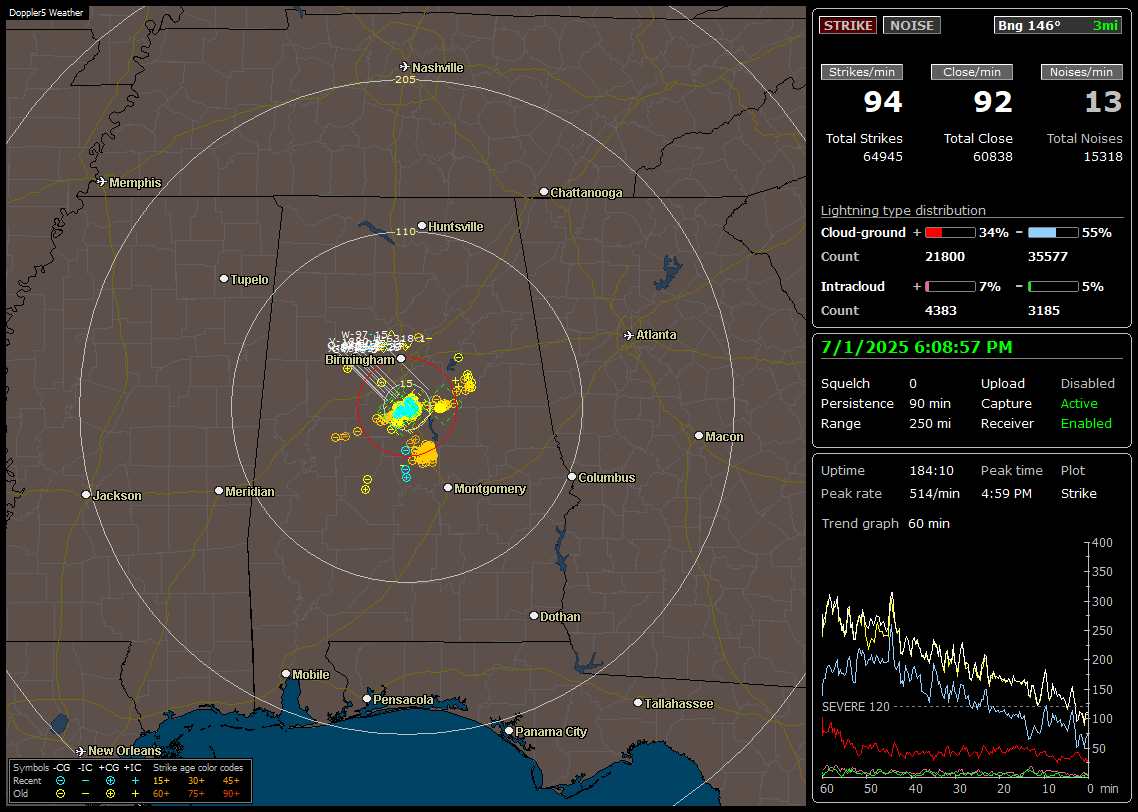Click the Trend graph 60 min setting
Viewport: 1138px width, 812px height.
pos(928,523)
